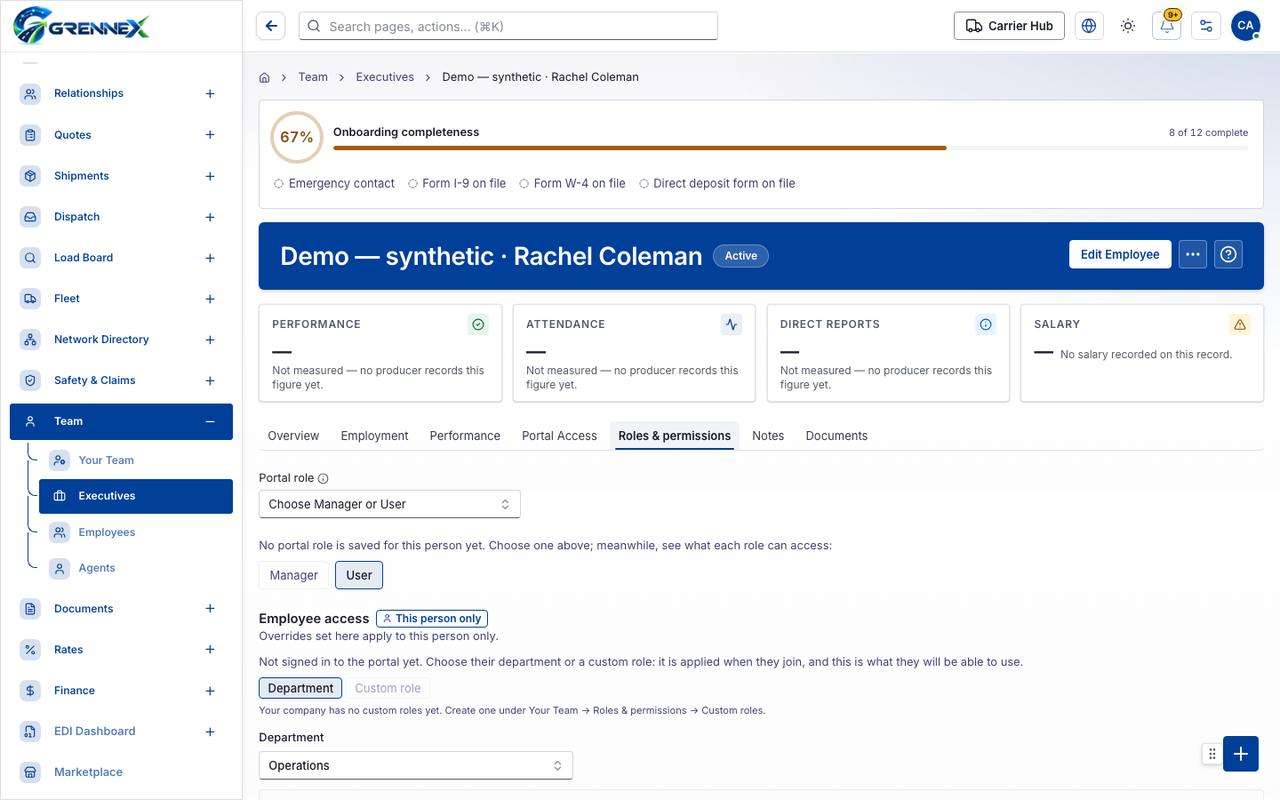Expand the Finance sidebar section

(x=210, y=691)
